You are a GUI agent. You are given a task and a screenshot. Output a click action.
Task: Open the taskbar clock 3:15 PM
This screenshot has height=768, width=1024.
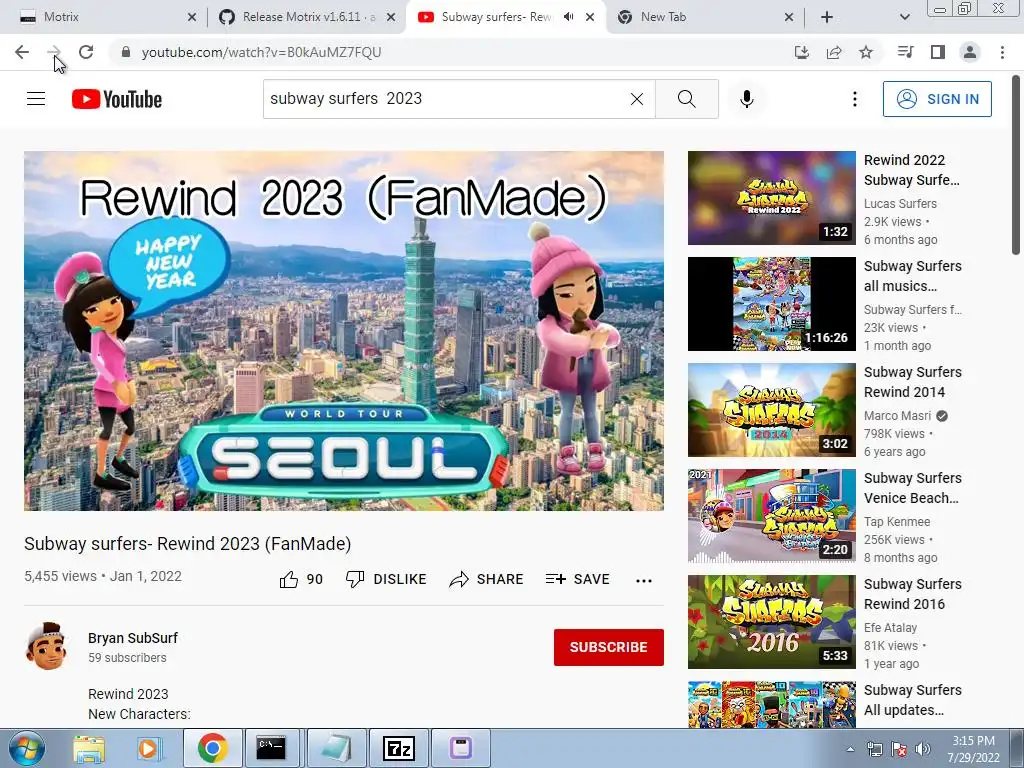(973, 749)
